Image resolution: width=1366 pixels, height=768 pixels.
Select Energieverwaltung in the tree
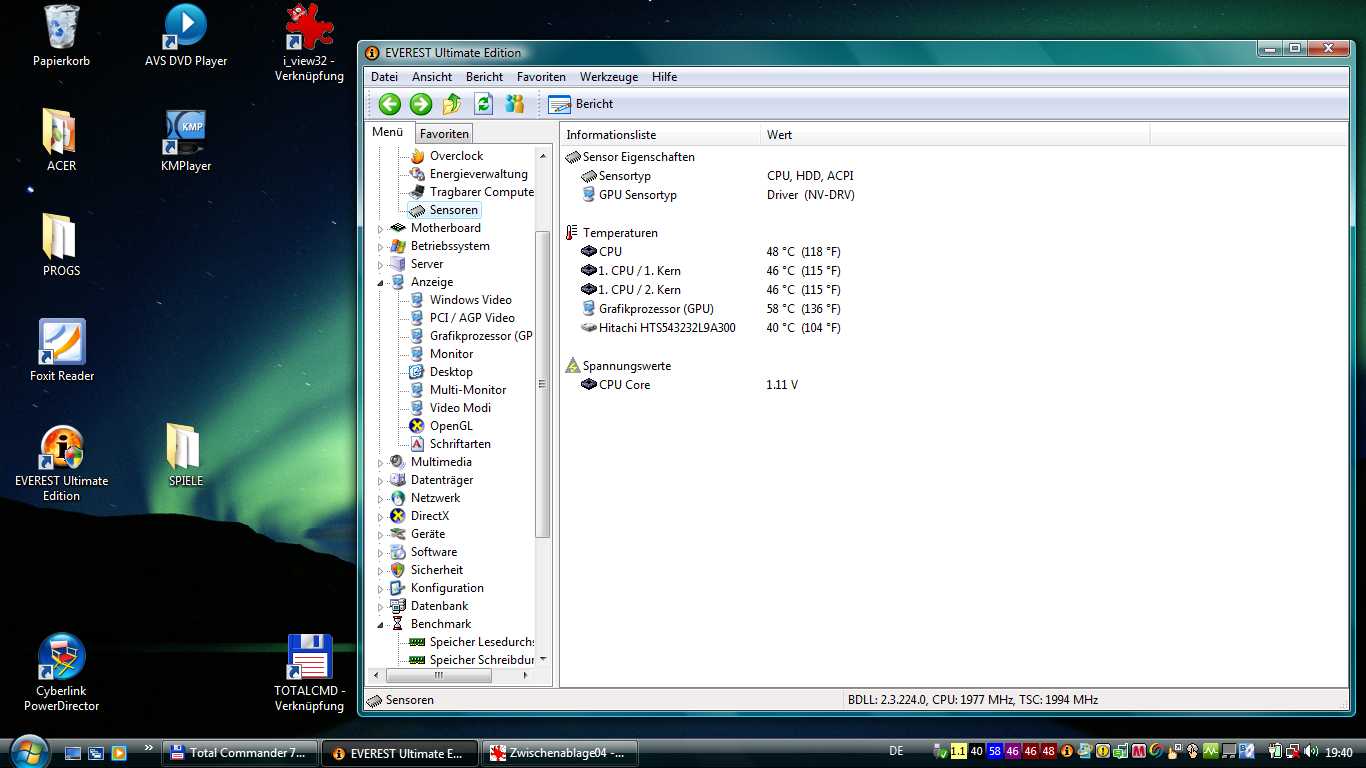[x=478, y=174]
